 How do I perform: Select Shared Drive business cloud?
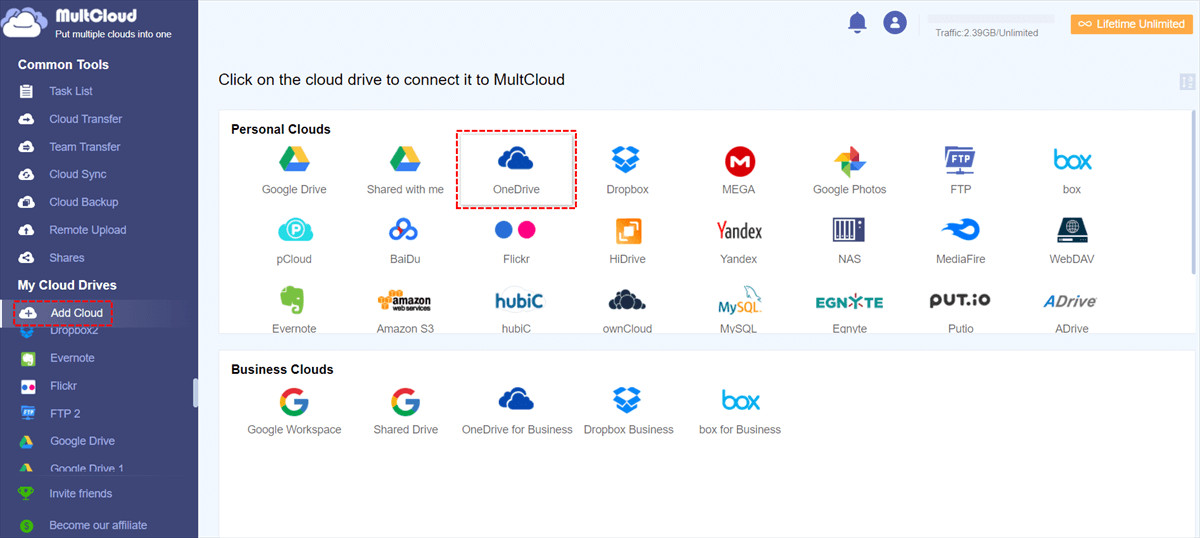(405, 411)
